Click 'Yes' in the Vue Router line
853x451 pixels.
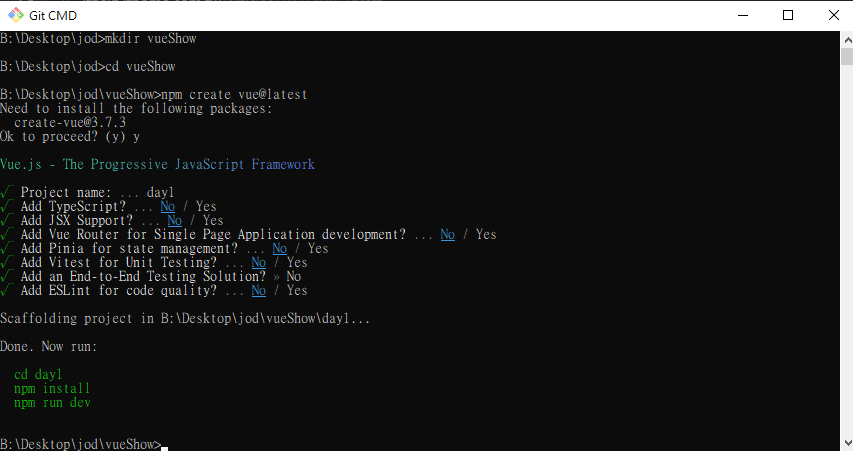tap(486, 234)
